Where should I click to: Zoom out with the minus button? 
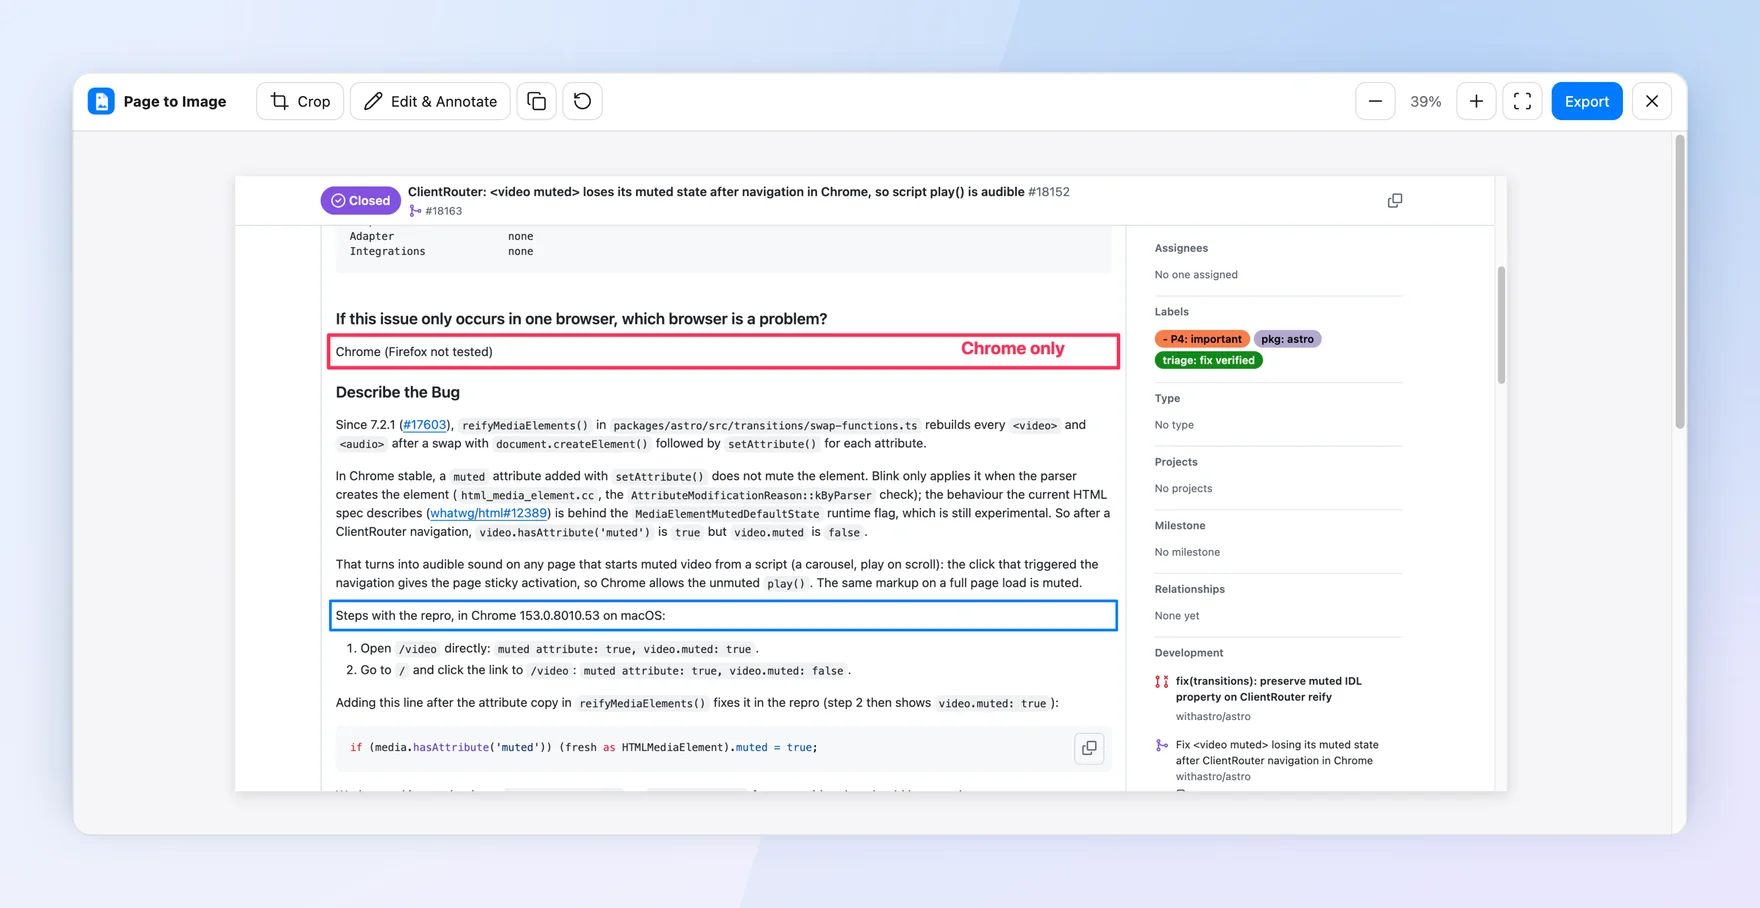tap(1375, 101)
